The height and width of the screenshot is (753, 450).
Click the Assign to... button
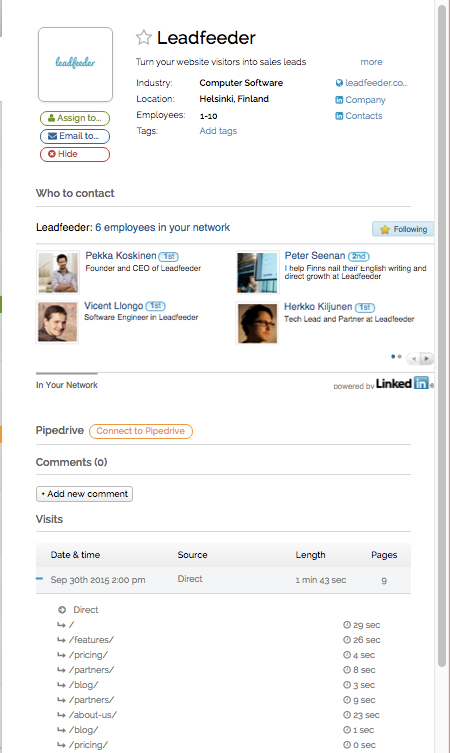75,118
